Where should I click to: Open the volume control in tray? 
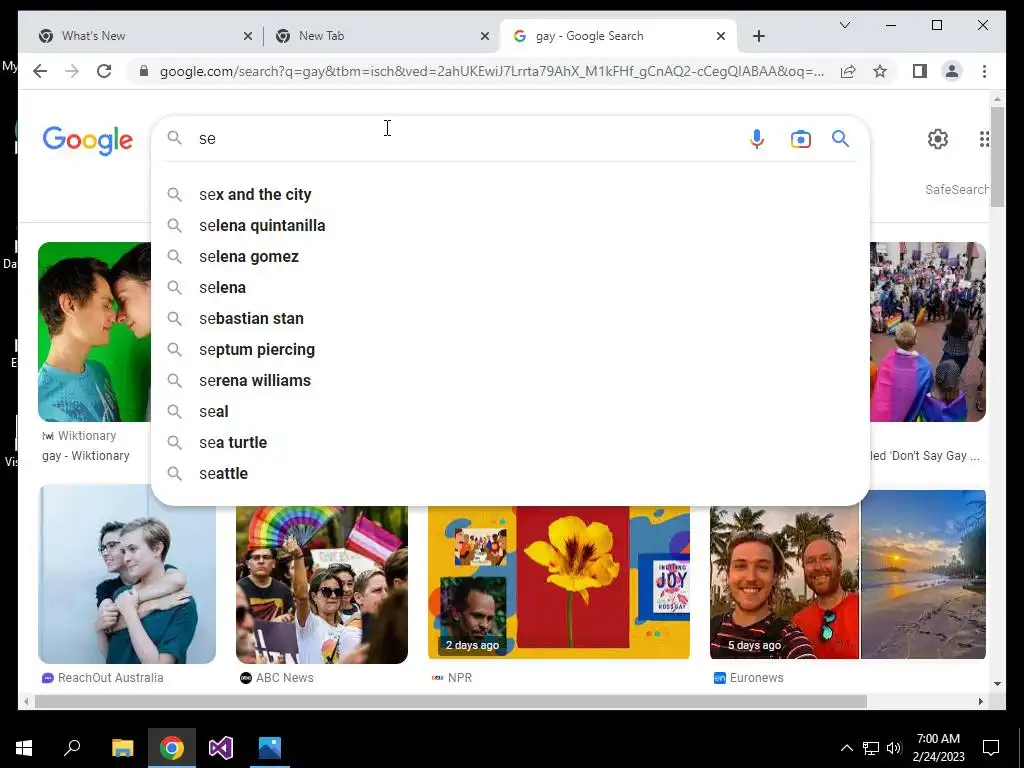tap(894, 748)
